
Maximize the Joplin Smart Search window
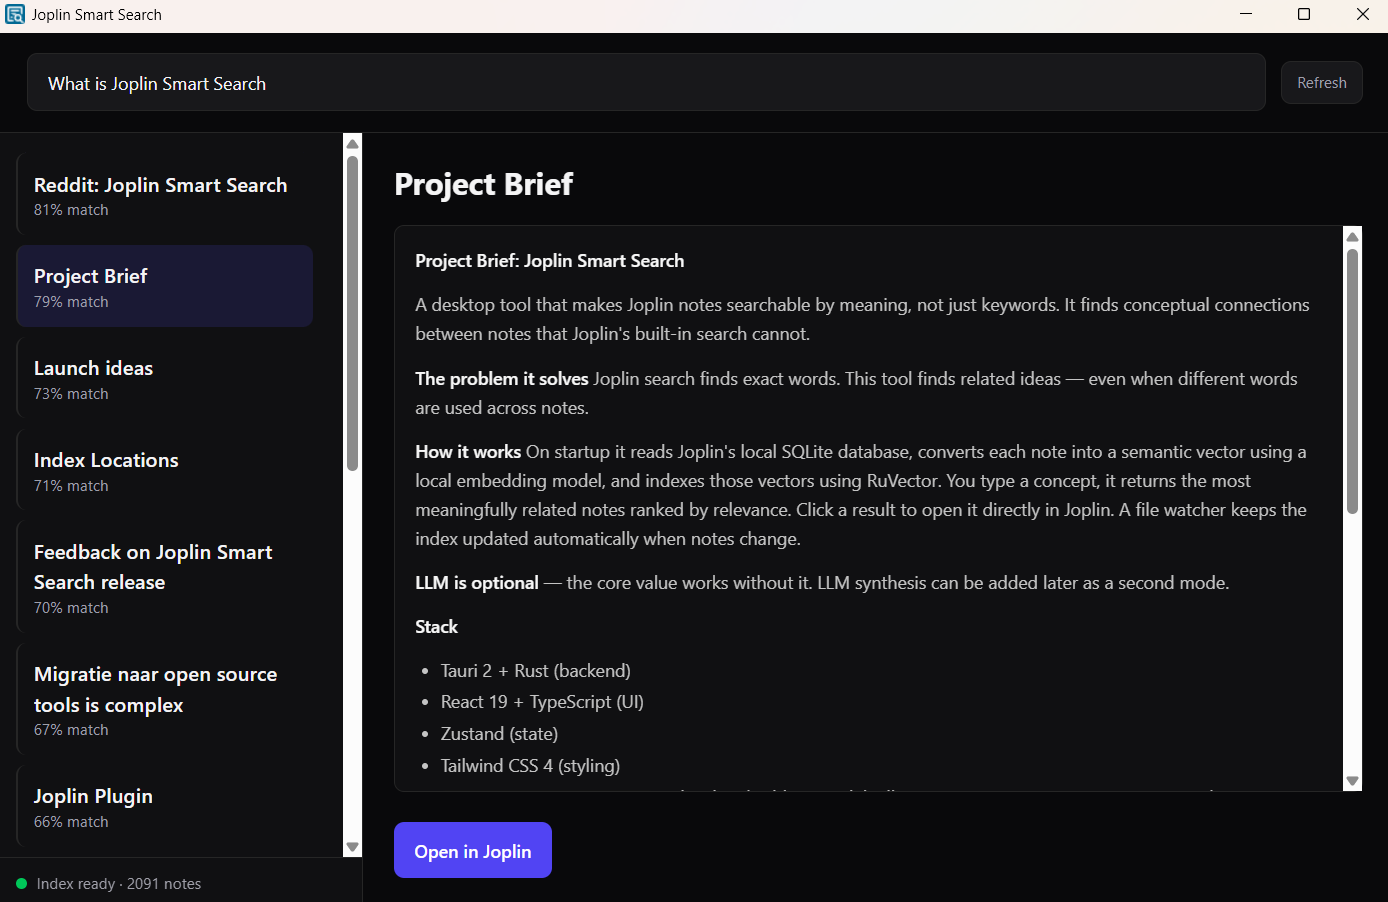pos(1304,15)
